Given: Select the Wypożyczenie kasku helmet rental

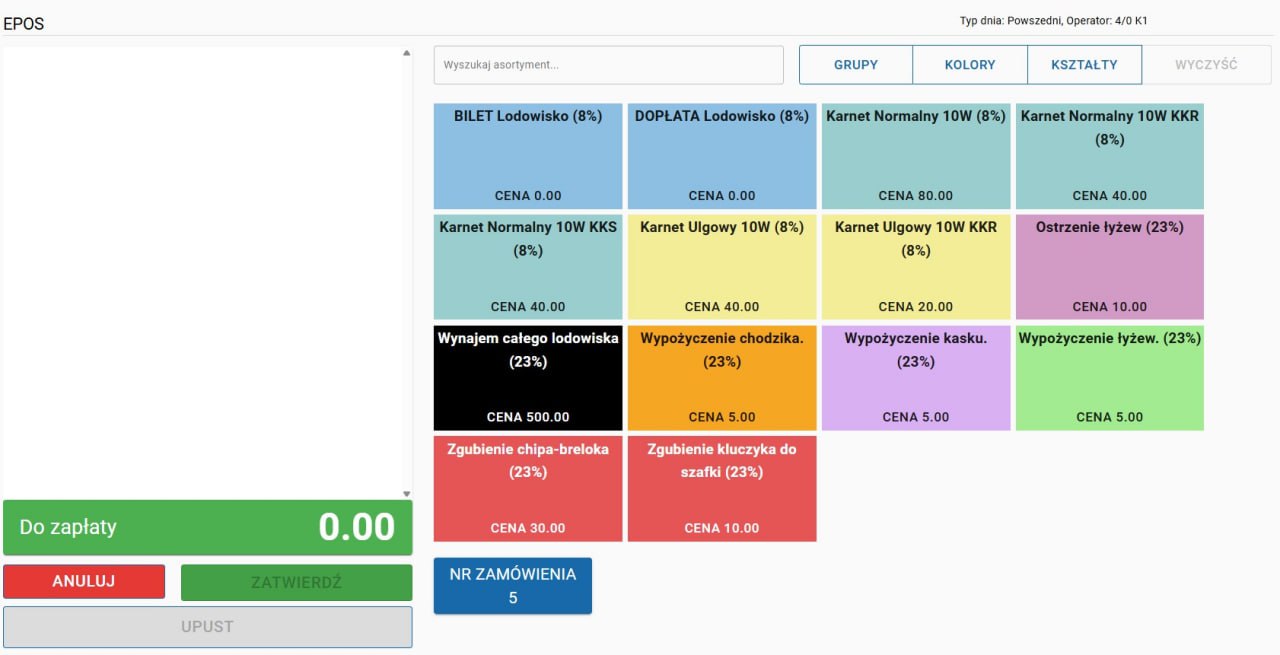Looking at the screenshot, I should point(915,377).
